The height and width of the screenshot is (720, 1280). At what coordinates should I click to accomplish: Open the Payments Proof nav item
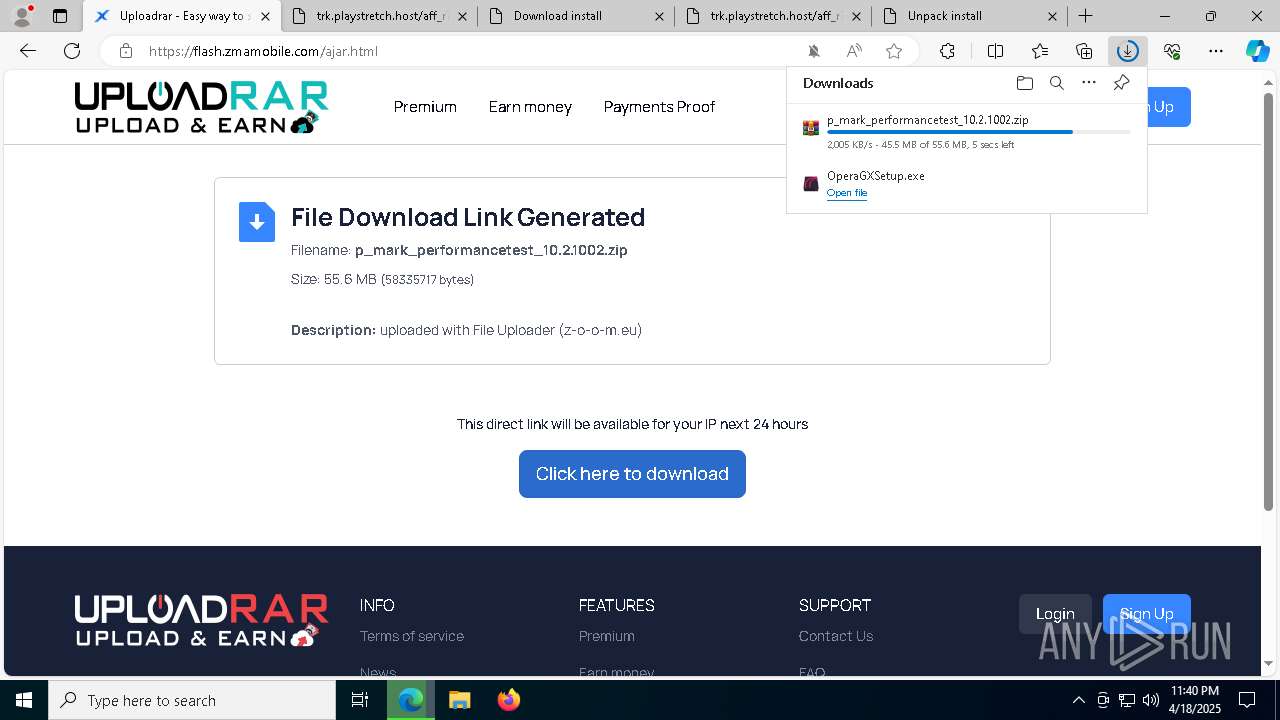[659, 107]
